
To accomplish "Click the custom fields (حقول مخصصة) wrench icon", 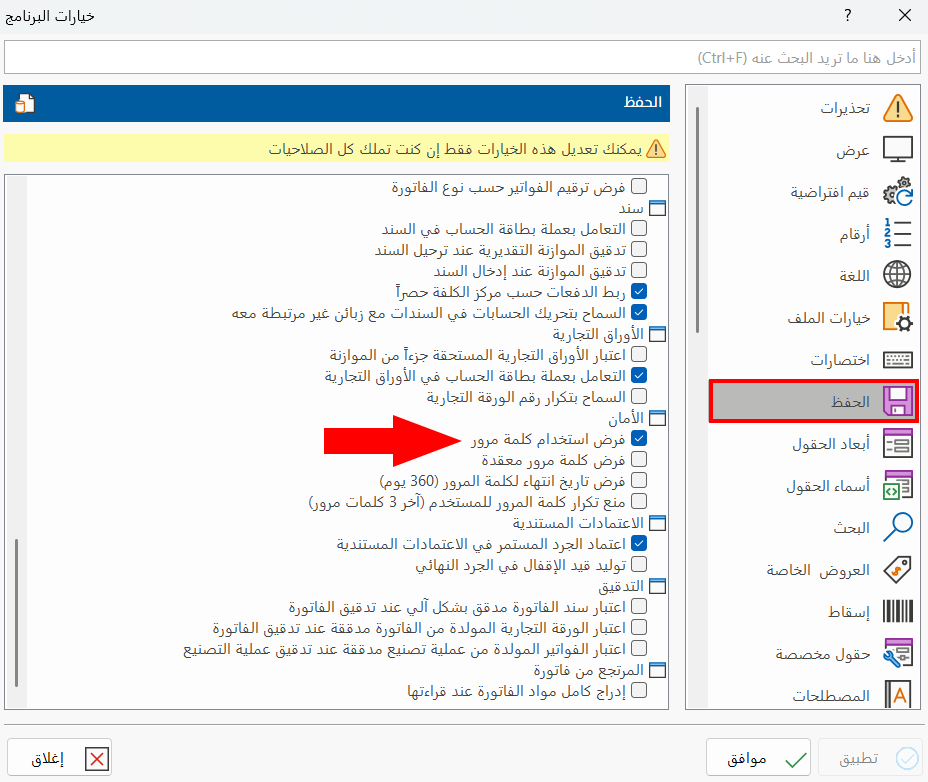I will click(x=897, y=653).
